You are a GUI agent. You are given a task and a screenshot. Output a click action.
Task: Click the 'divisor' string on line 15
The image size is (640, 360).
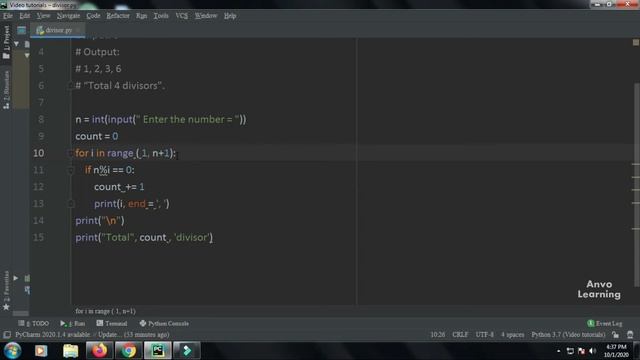(193, 238)
